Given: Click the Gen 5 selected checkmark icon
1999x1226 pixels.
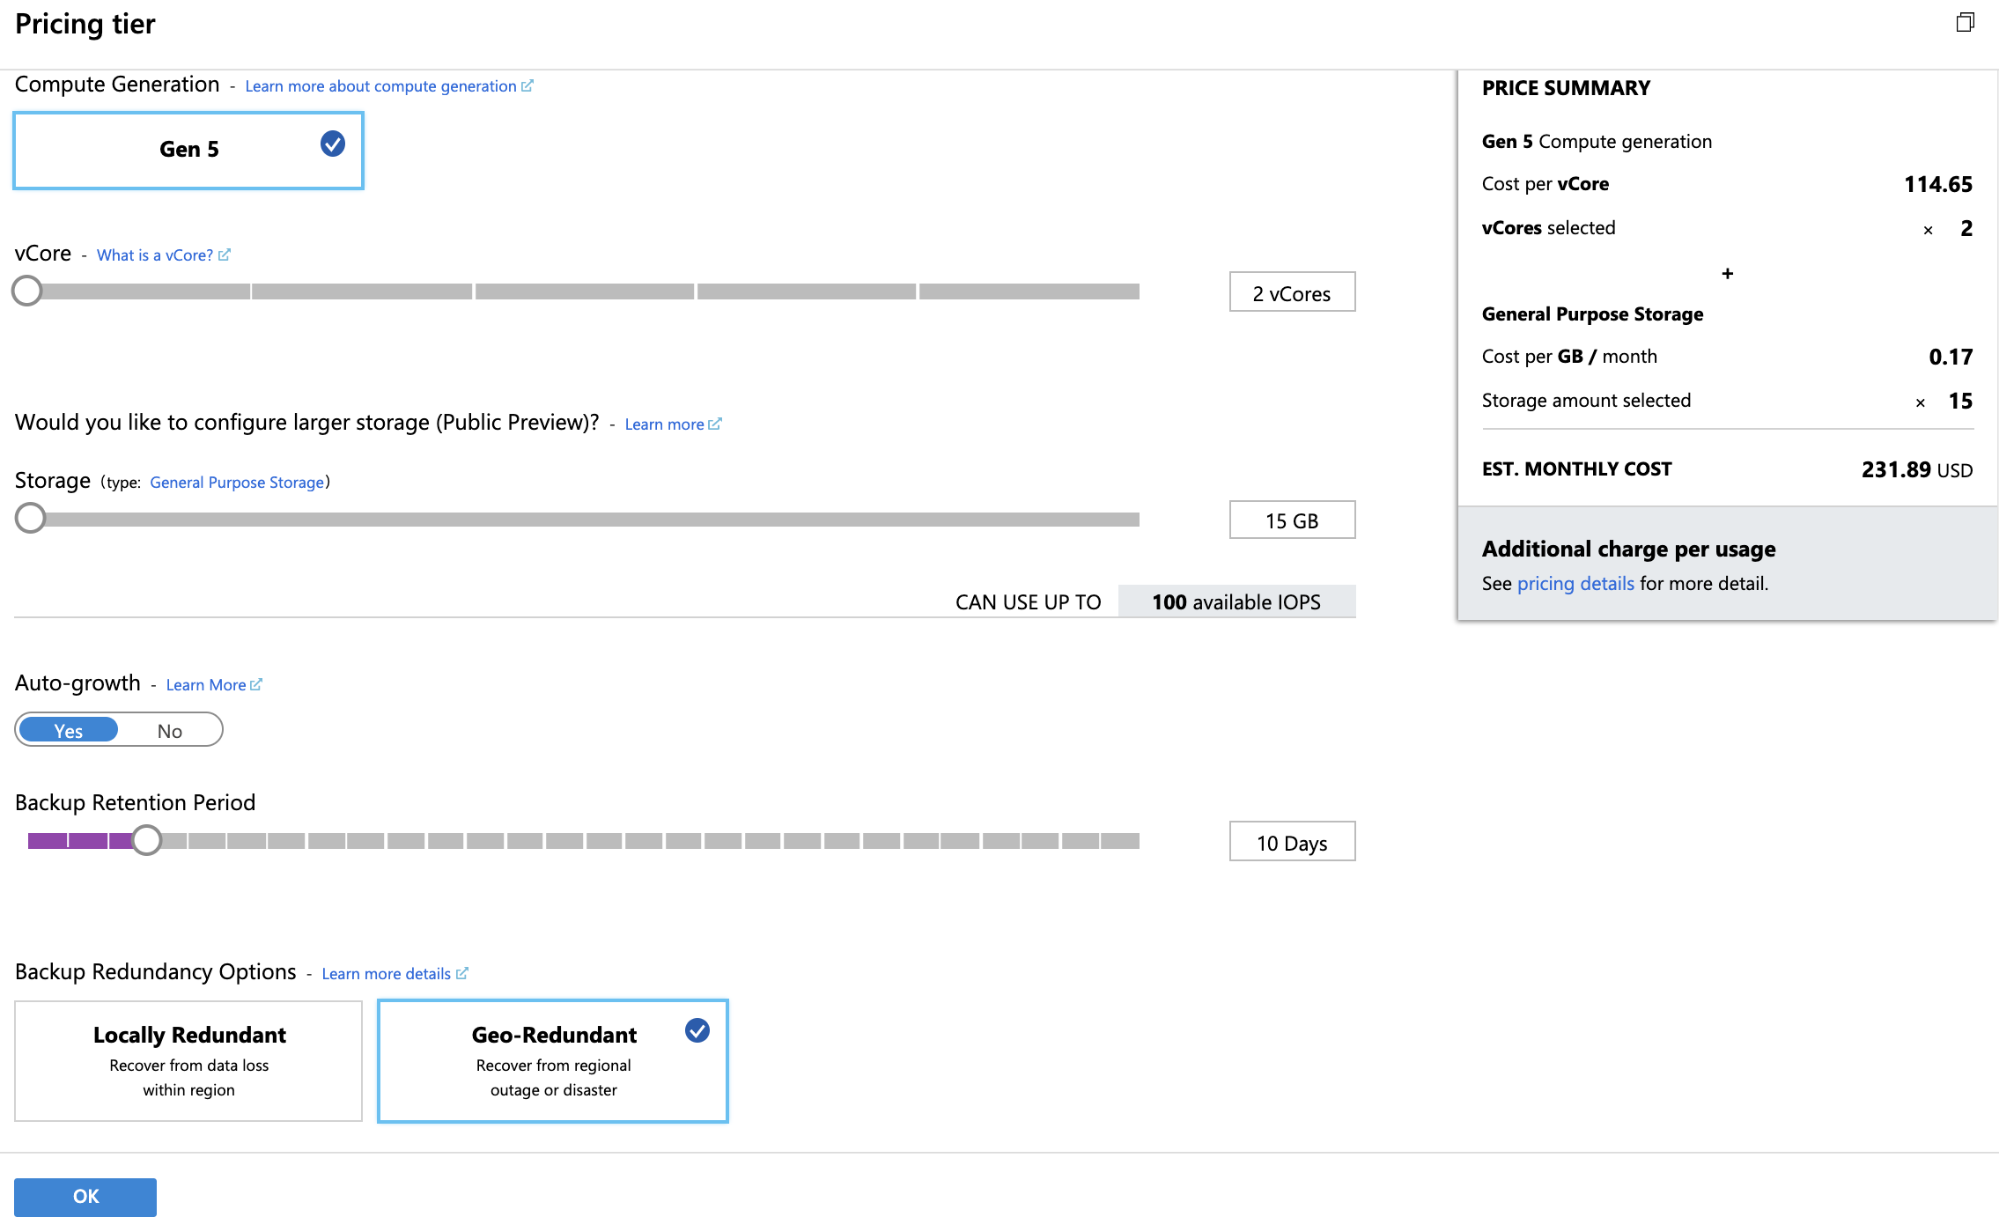Looking at the screenshot, I should 333,144.
